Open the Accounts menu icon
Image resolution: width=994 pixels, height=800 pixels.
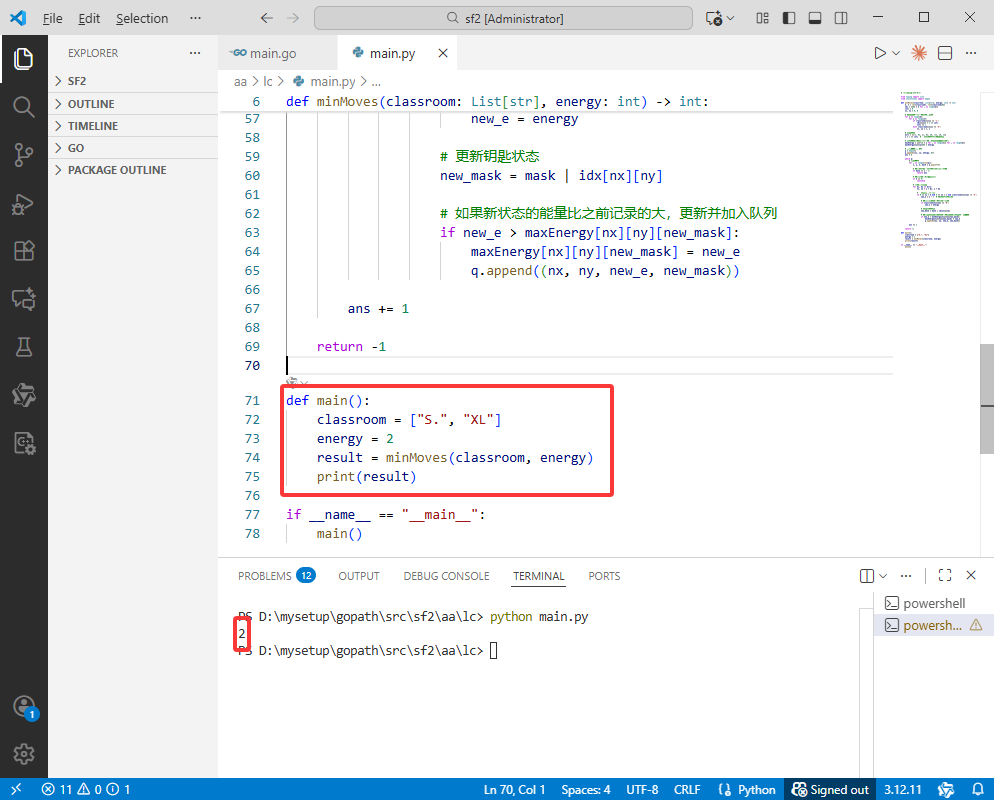tap(23, 706)
